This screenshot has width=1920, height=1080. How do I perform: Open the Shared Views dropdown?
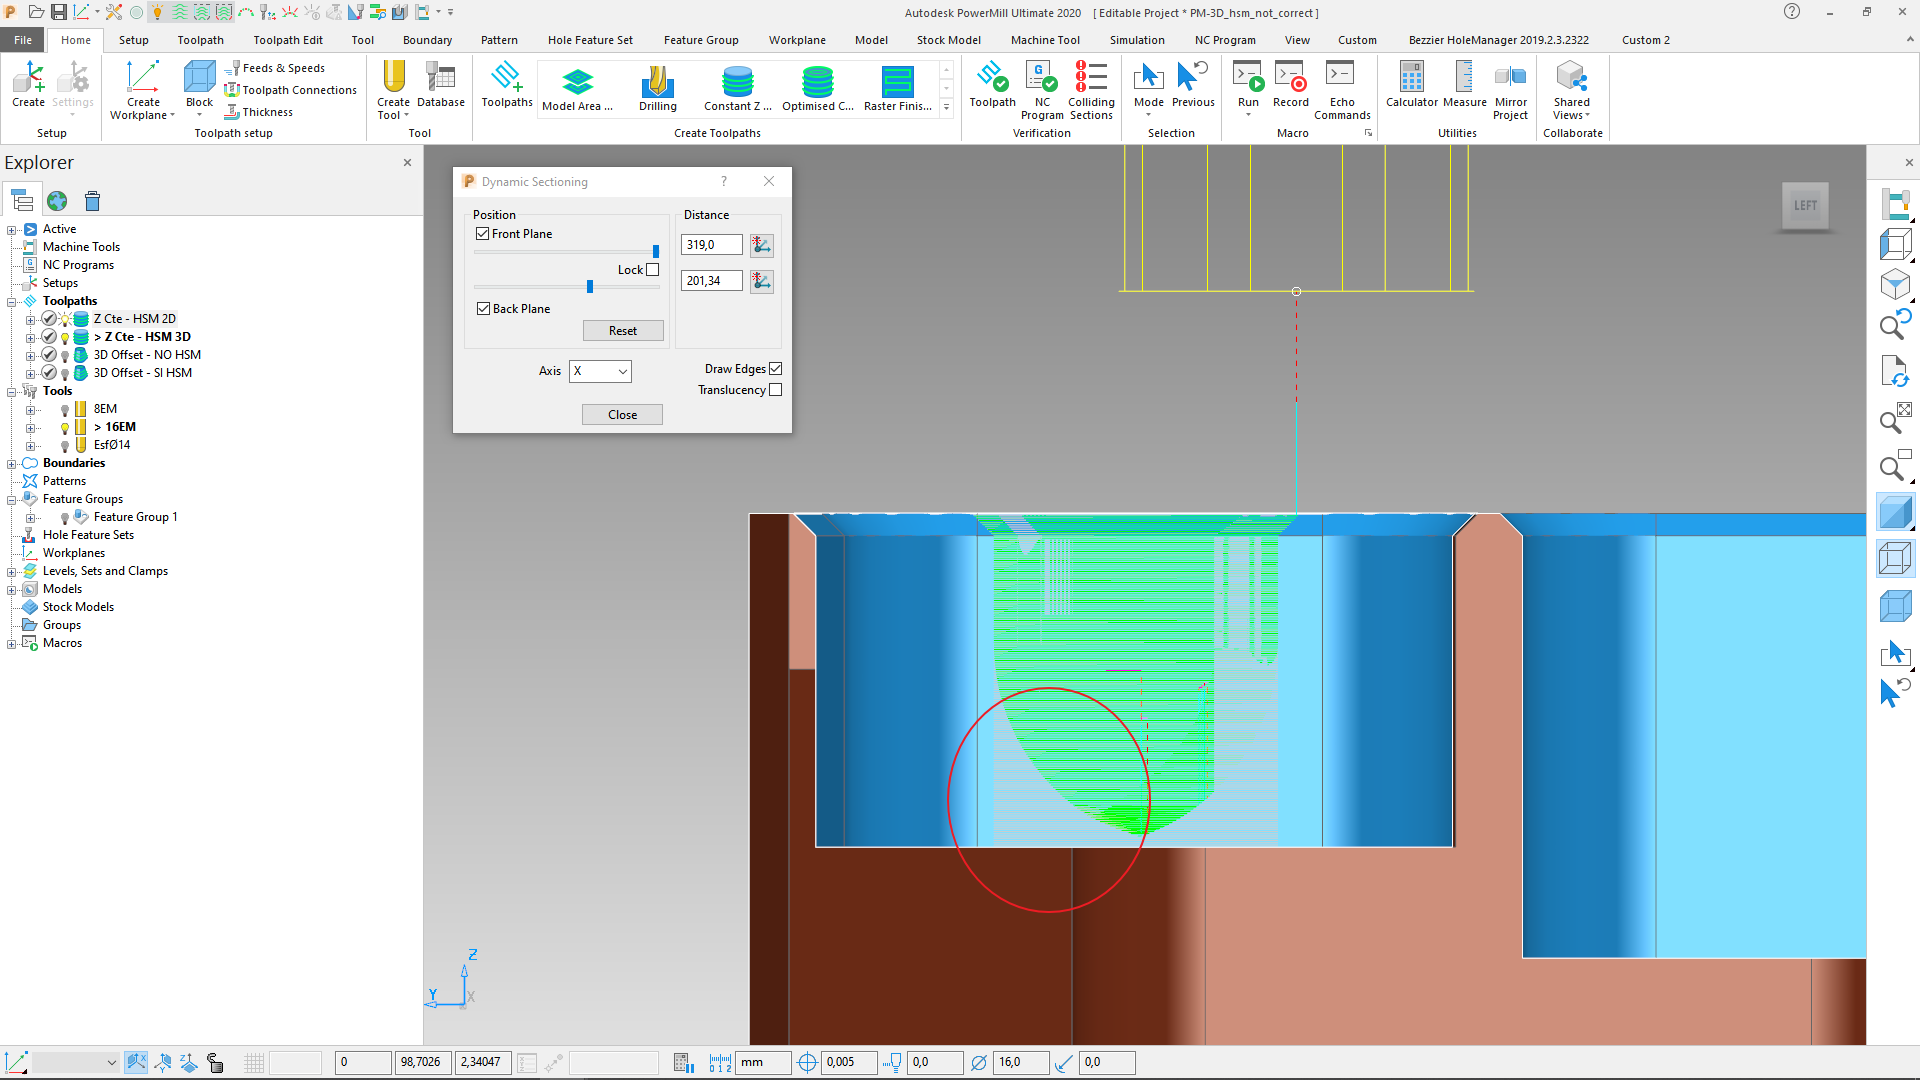(1571, 88)
